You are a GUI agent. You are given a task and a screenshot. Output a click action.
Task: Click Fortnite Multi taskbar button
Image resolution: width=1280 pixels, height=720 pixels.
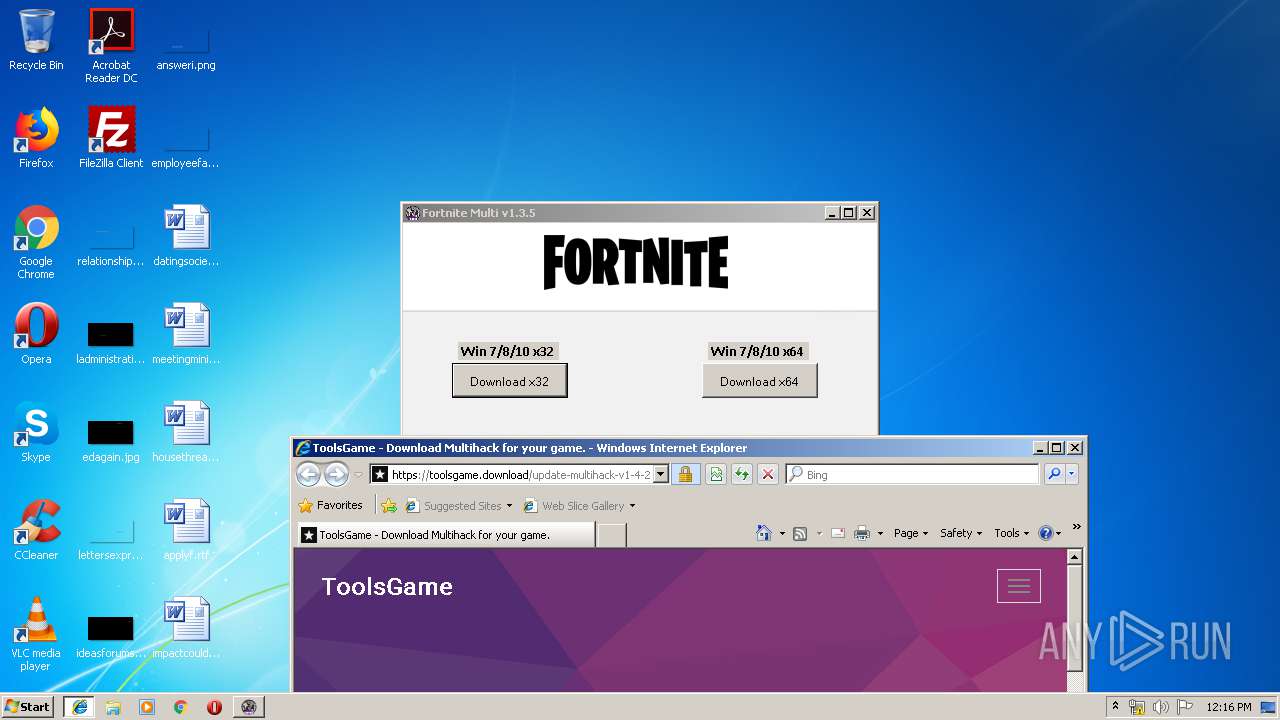click(x=249, y=707)
